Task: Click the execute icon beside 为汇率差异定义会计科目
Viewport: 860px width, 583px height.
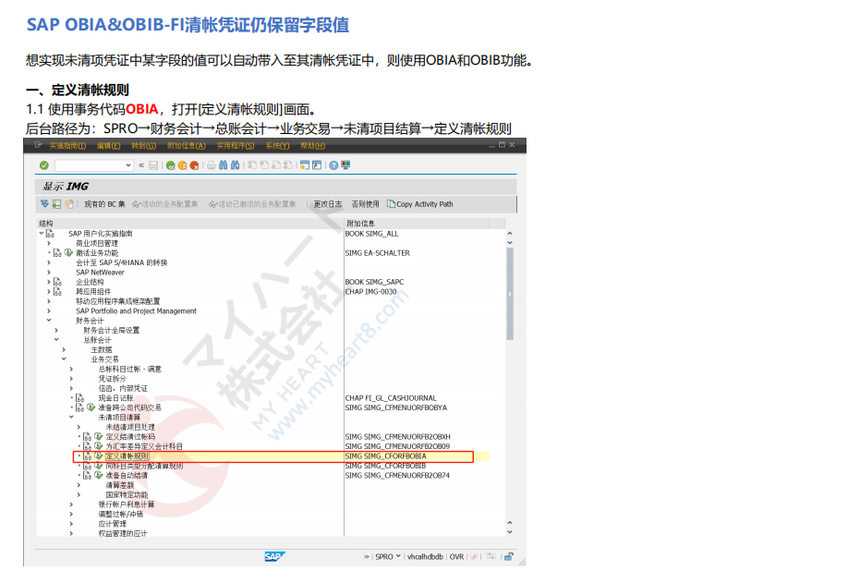Action: tap(99, 446)
